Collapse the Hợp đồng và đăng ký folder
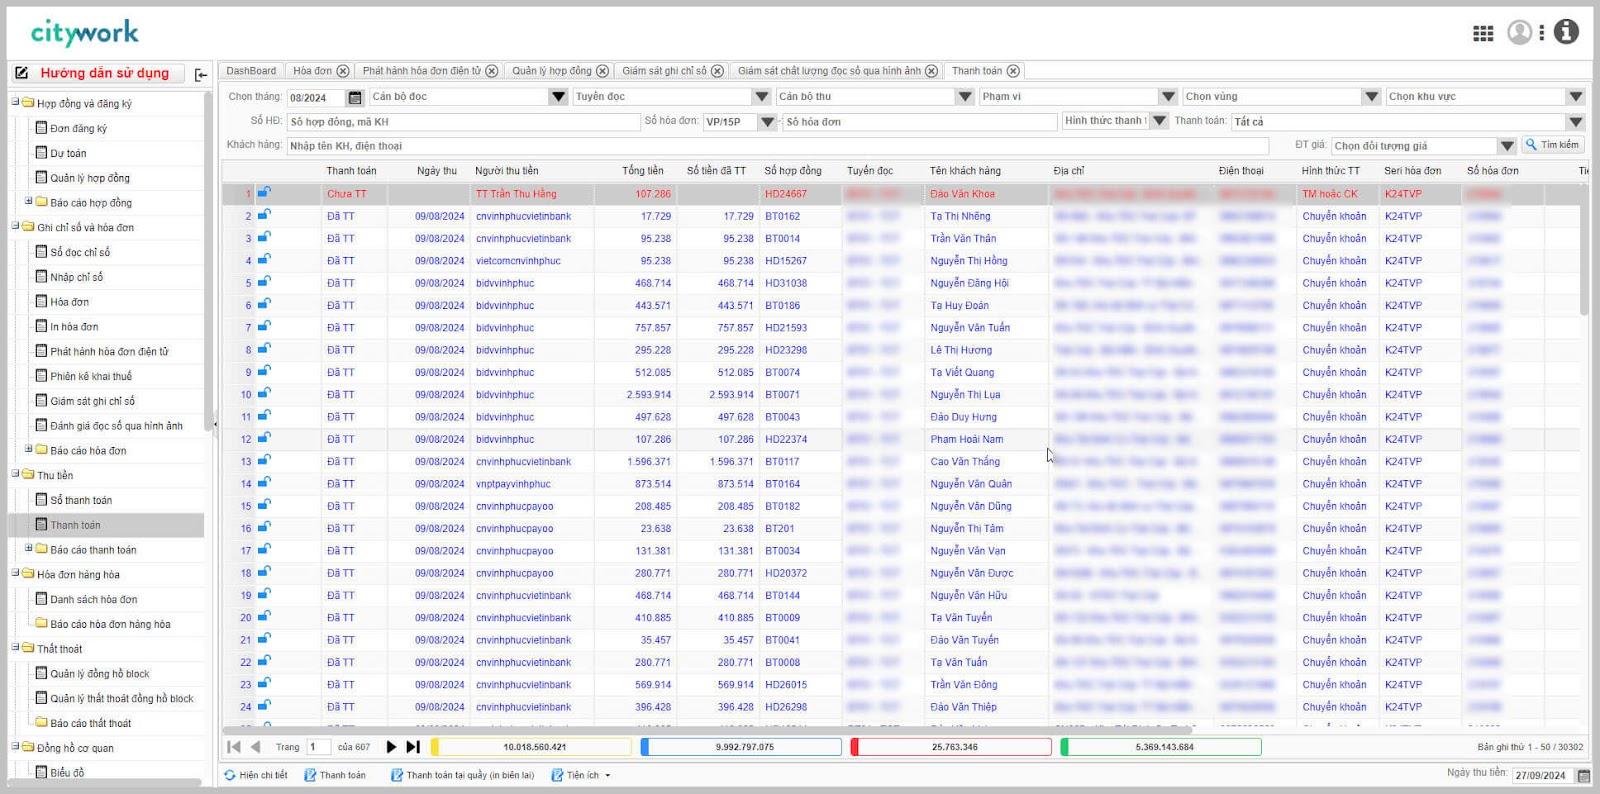 point(15,102)
